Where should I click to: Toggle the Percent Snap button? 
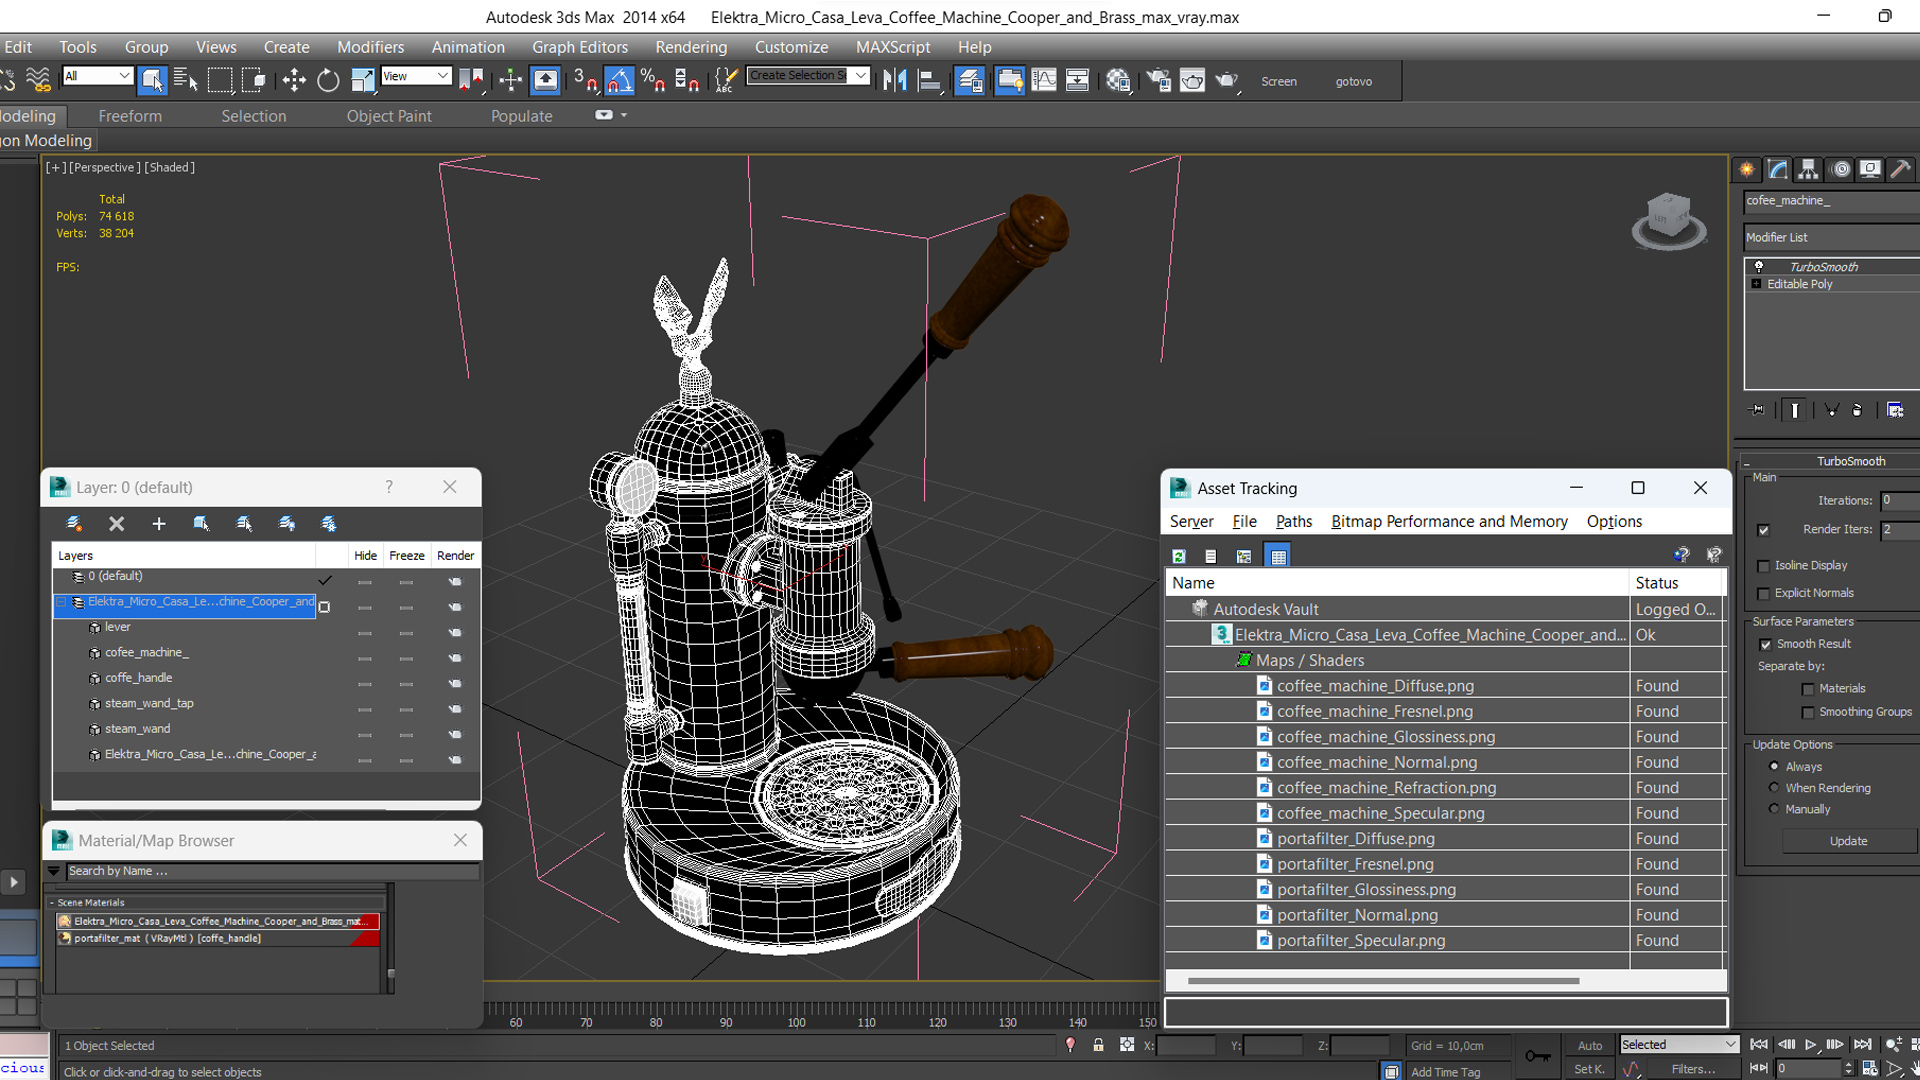(x=653, y=80)
